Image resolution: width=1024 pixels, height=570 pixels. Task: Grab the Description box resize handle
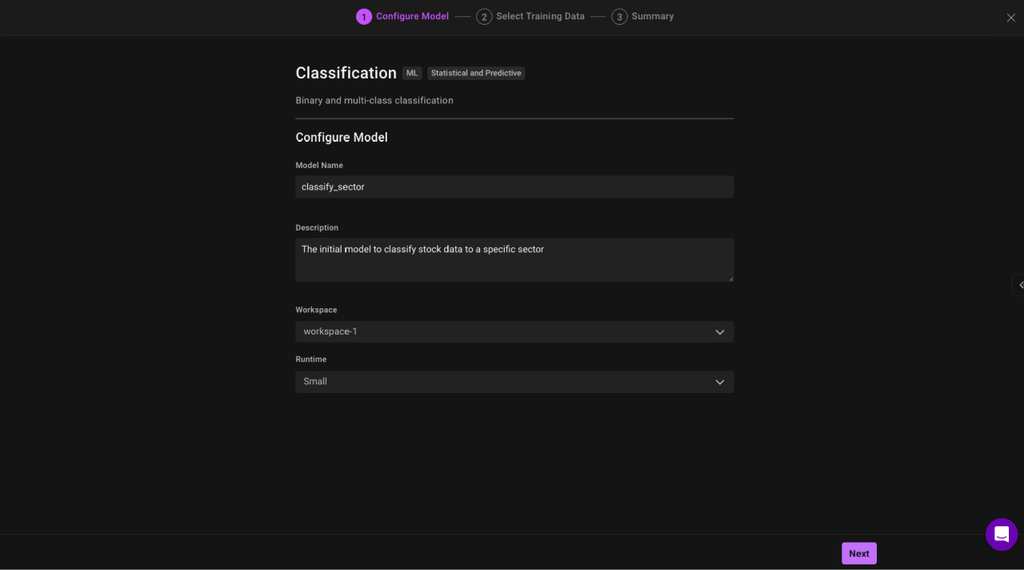point(731,279)
